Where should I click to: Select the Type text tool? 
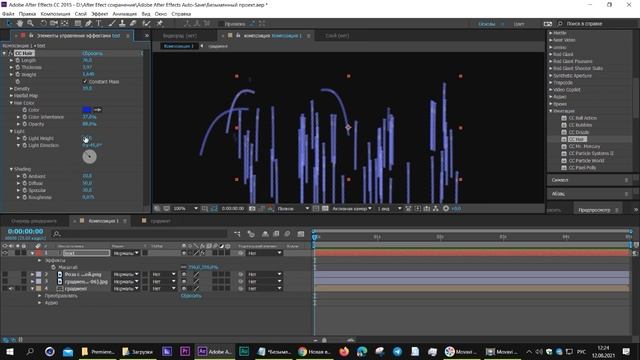tap(99, 24)
